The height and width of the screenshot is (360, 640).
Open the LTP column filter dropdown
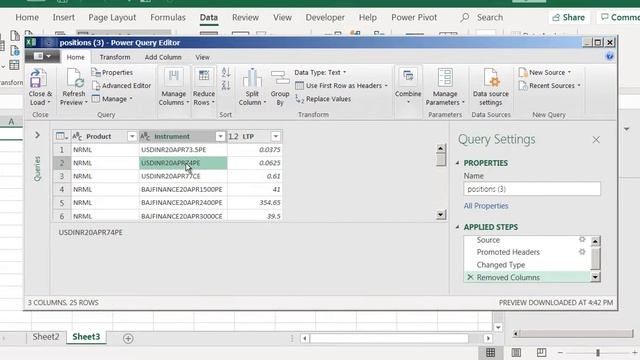tap(276, 136)
